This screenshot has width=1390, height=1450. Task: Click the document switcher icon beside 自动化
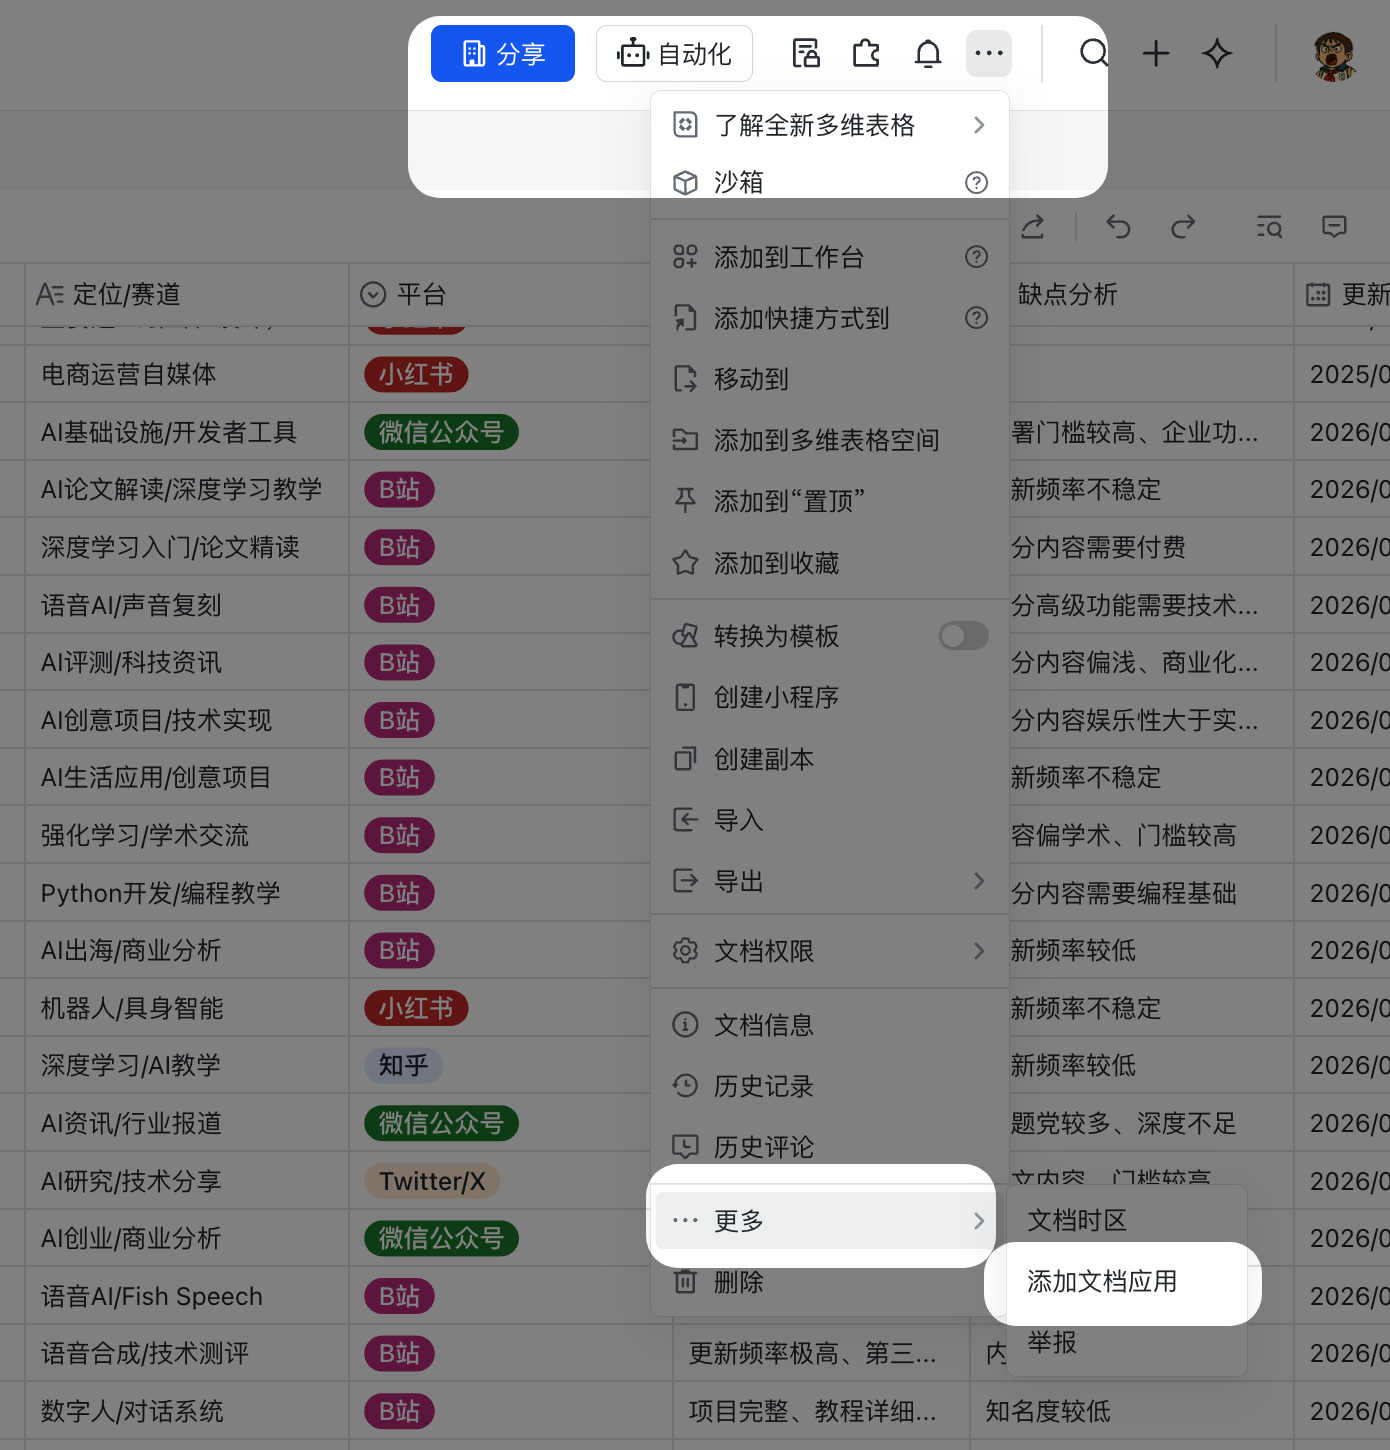tap(806, 54)
